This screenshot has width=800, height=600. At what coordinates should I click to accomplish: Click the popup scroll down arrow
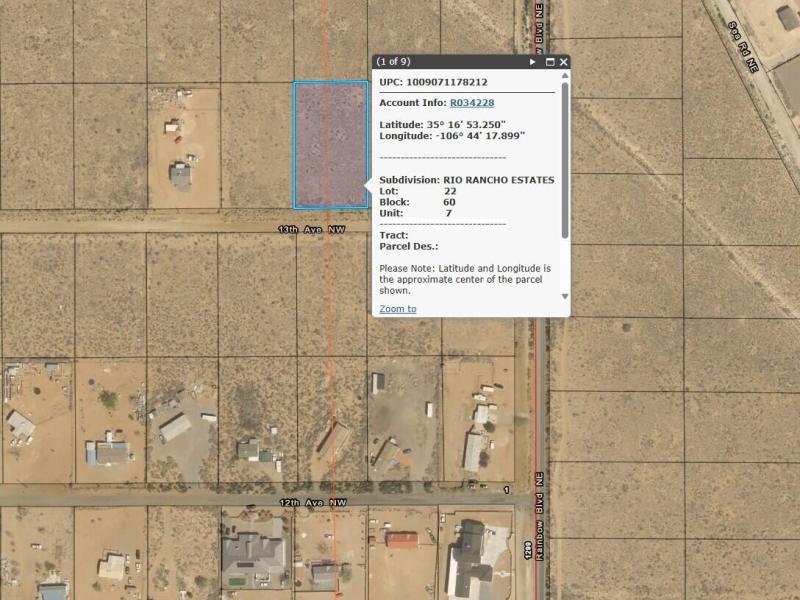click(564, 296)
